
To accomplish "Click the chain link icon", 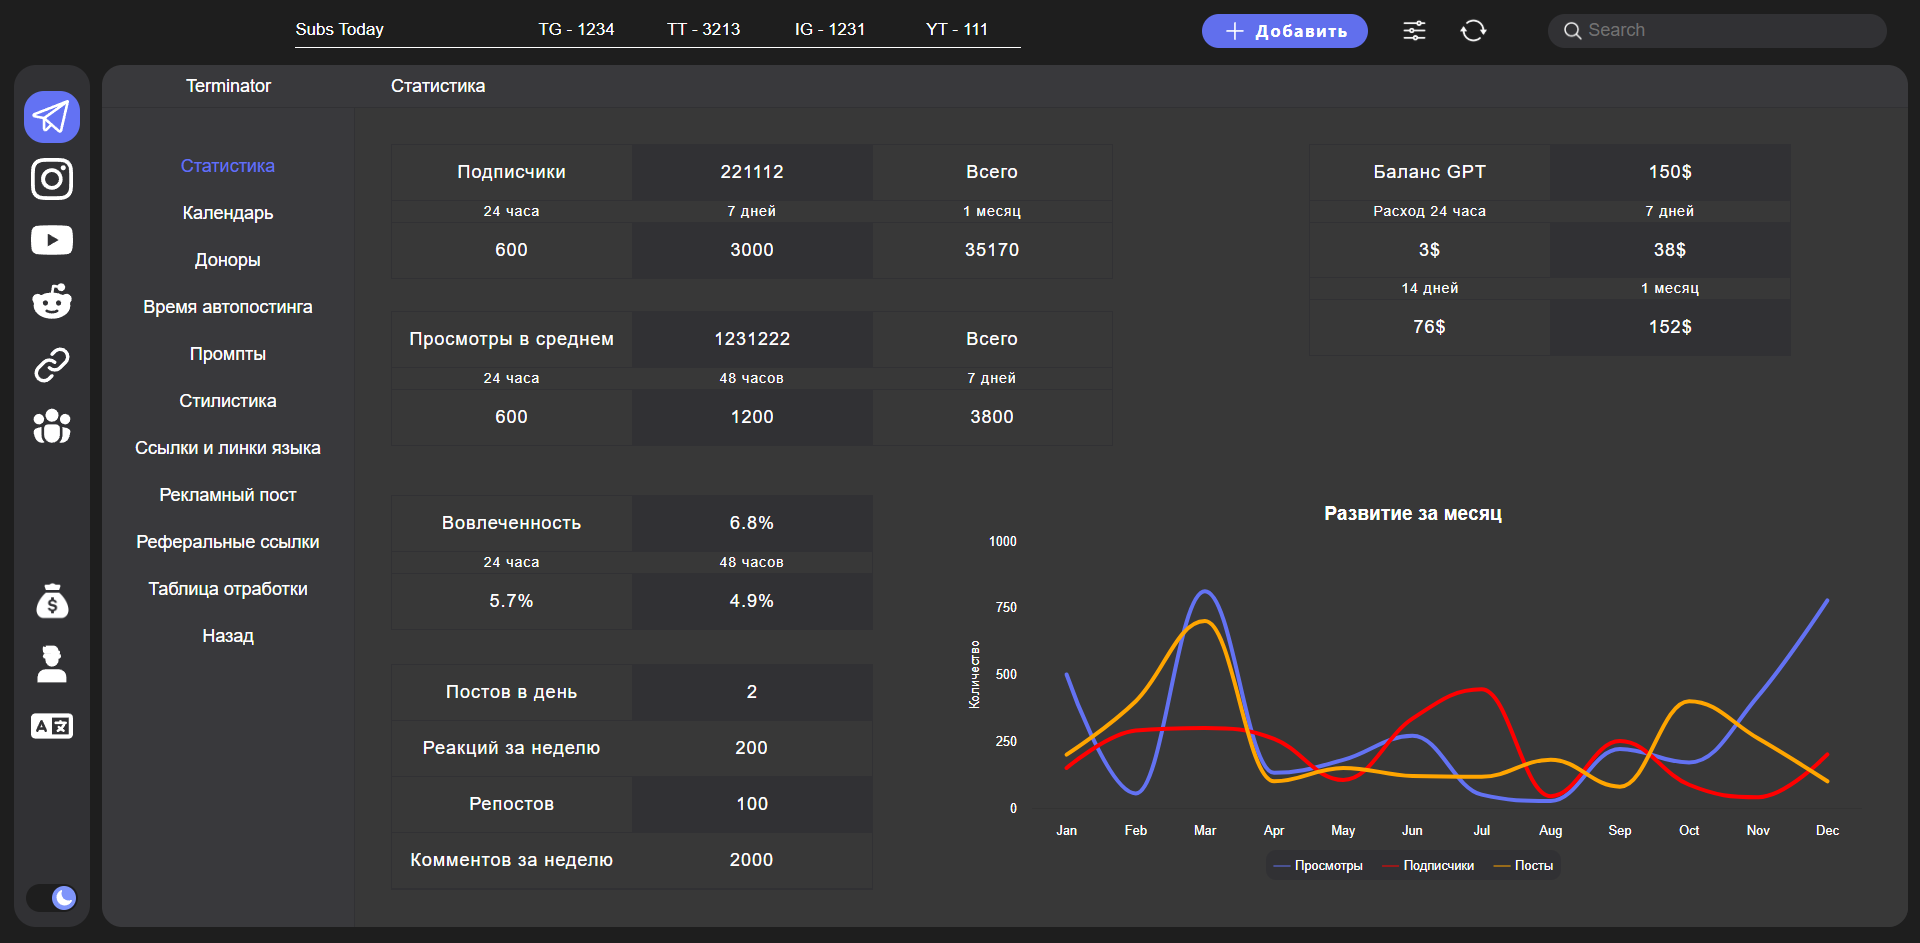I will [52, 365].
